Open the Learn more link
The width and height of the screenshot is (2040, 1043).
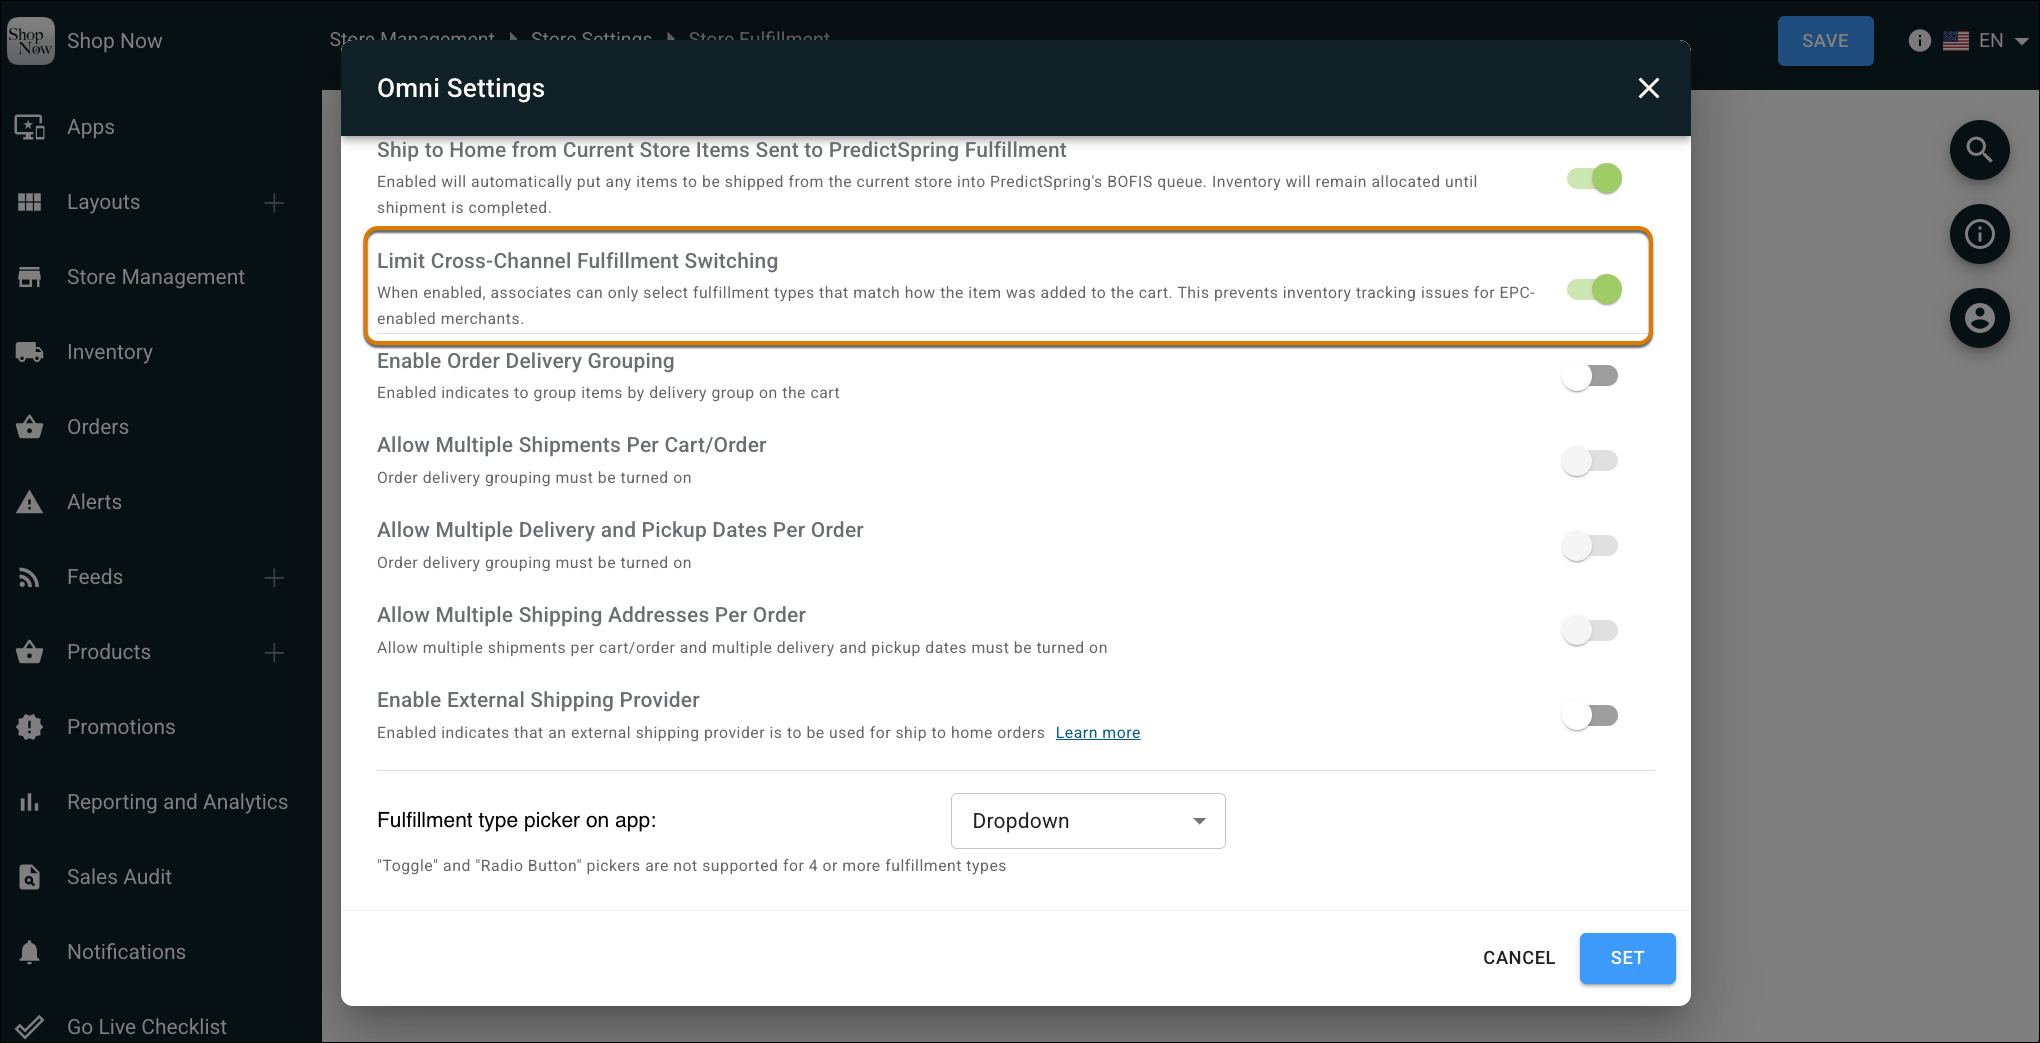click(1098, 733)
